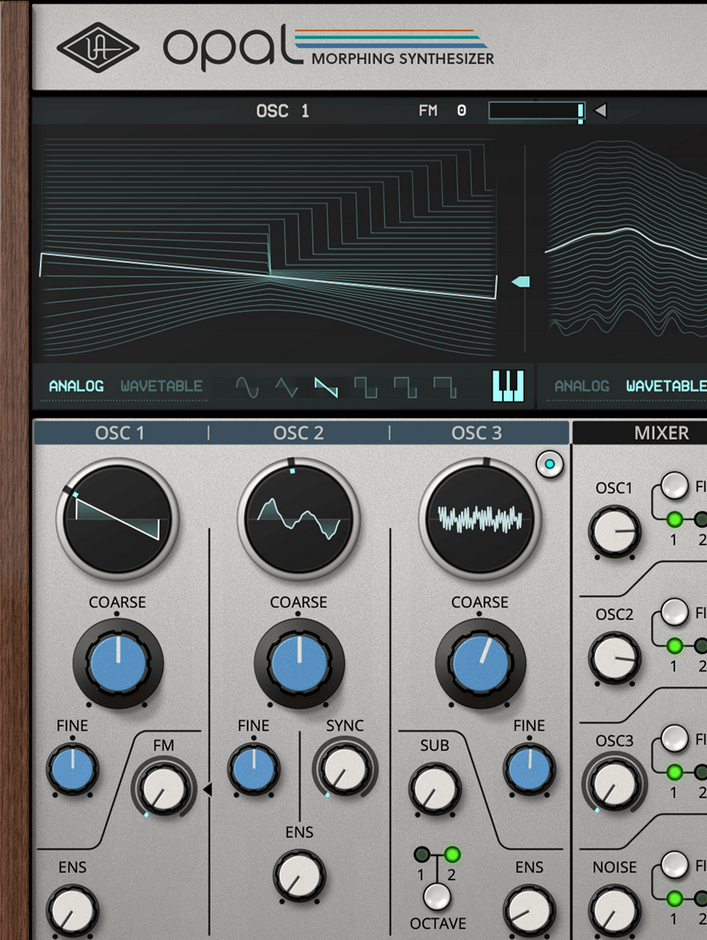The image size is (707, 940).
Task: Click the MIXER section header
Action: coord(640,433)
